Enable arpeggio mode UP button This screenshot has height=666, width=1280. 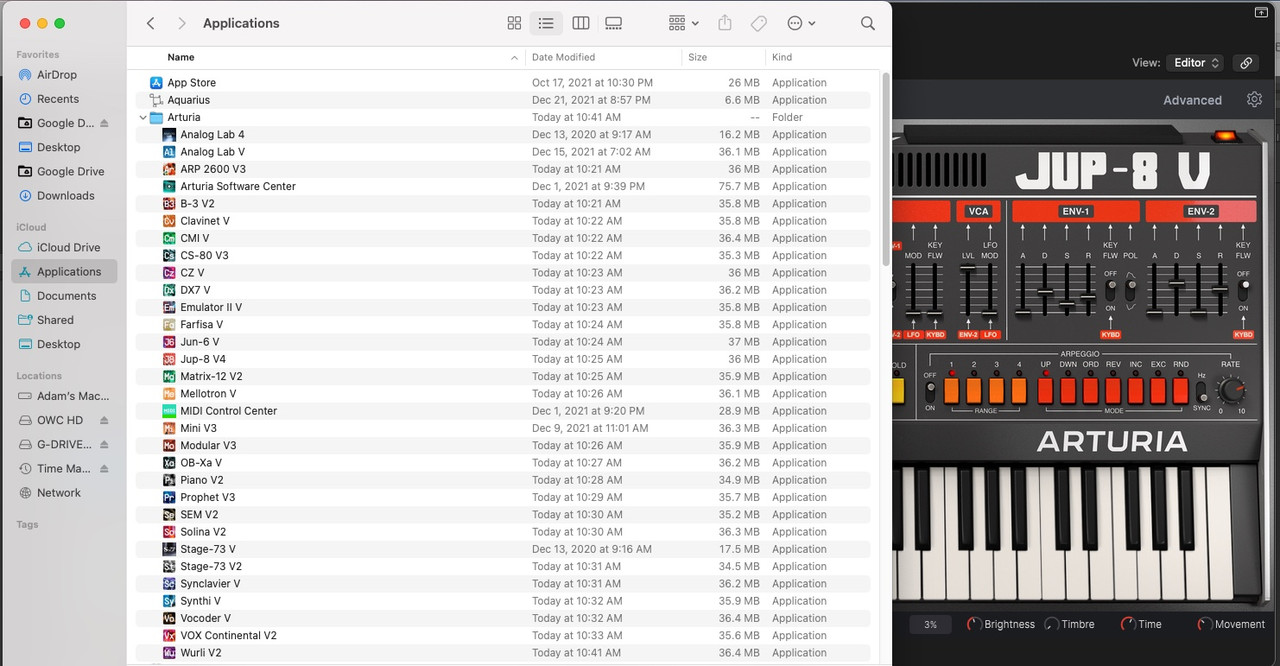pyautogui.click(x=1046, y=390)
